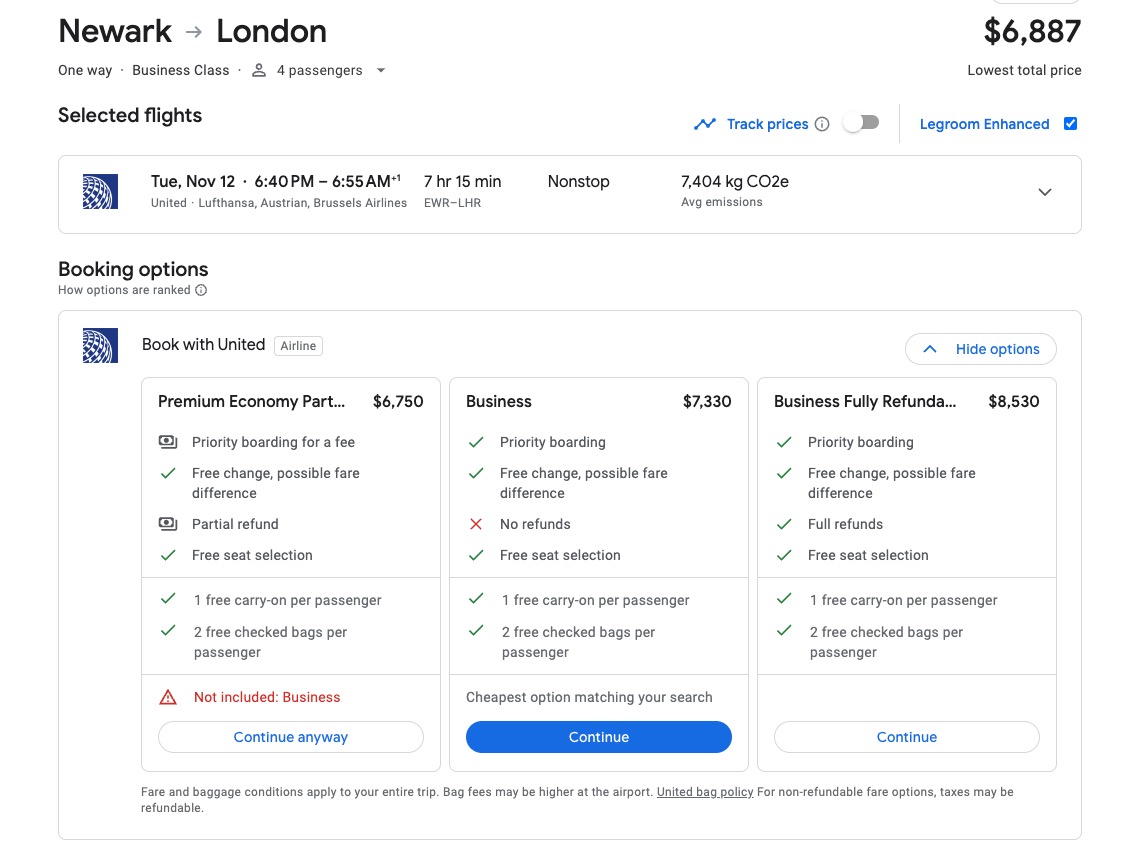Click Continue anyway for Premium Economy
1147x846 pixels.
tap(290, 737)
